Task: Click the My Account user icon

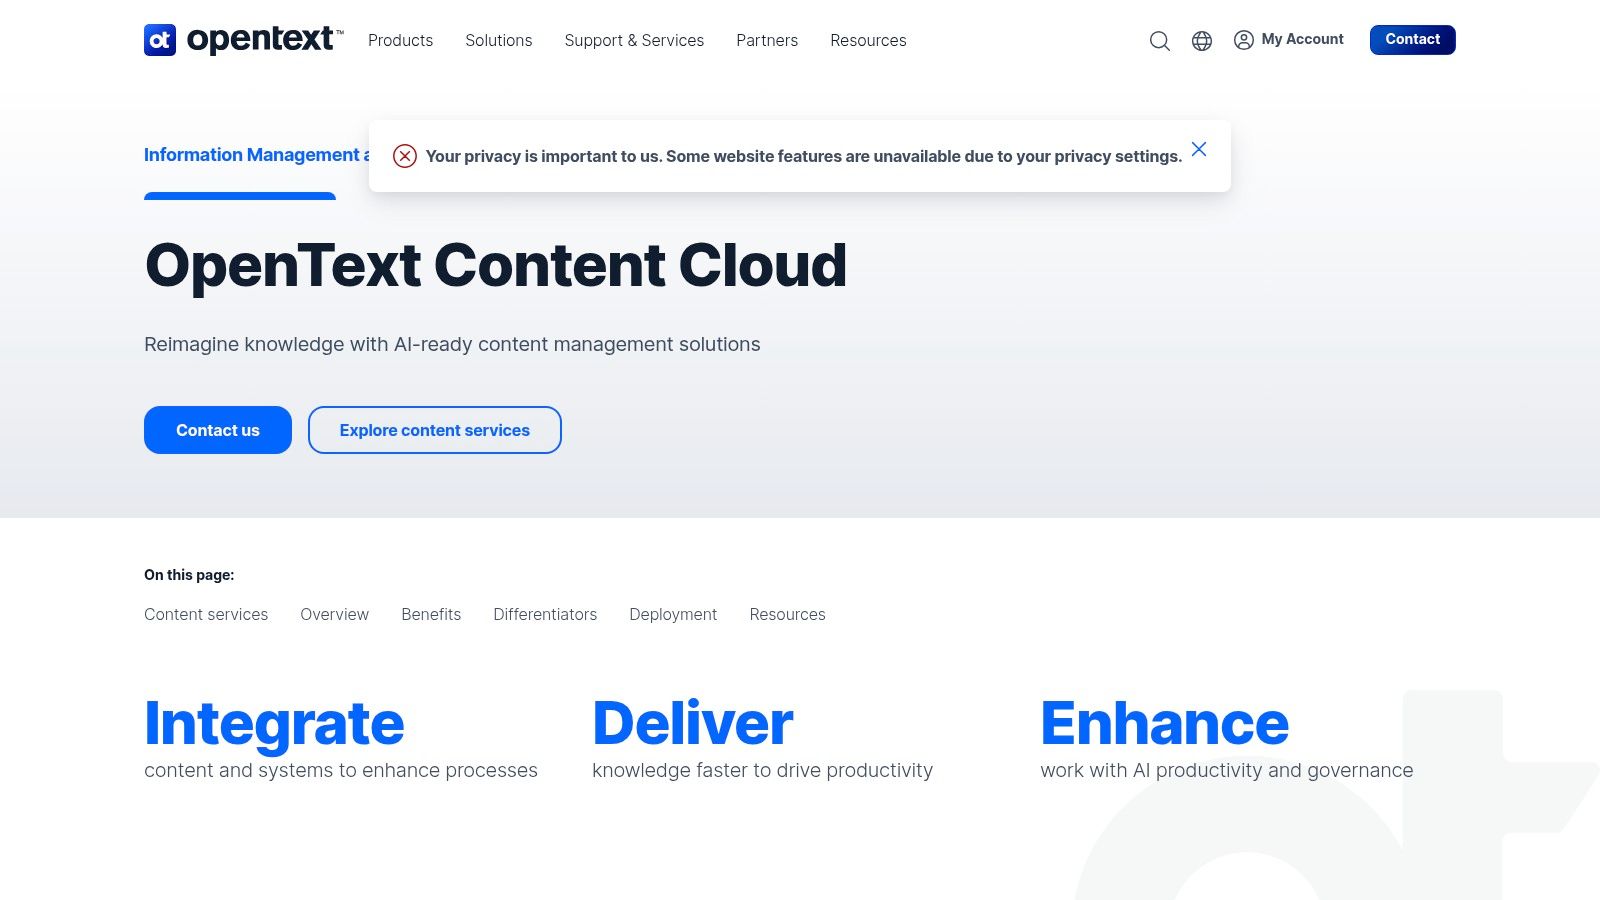Action: (x=1244, y=40)
